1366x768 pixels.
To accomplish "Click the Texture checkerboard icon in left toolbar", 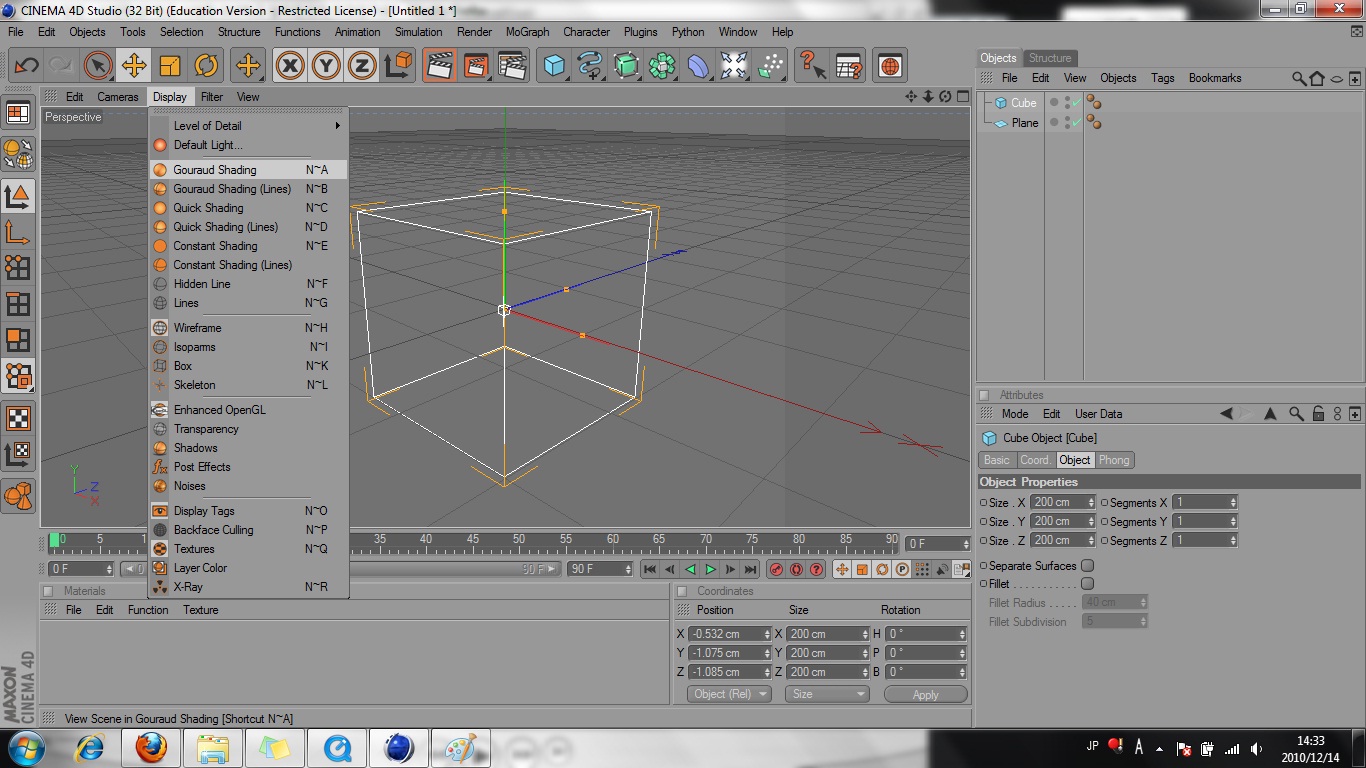I will [x=18, y=418].
